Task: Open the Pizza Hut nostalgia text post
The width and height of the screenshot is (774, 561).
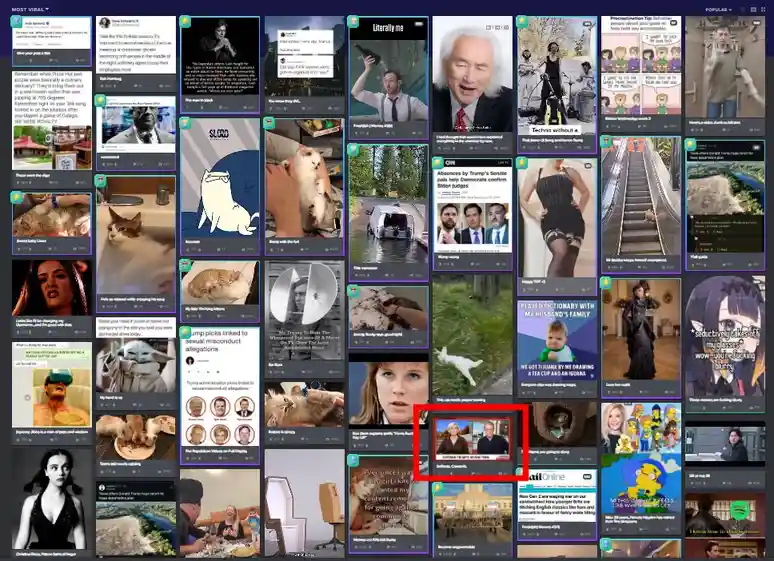Action: pos(52,127)
